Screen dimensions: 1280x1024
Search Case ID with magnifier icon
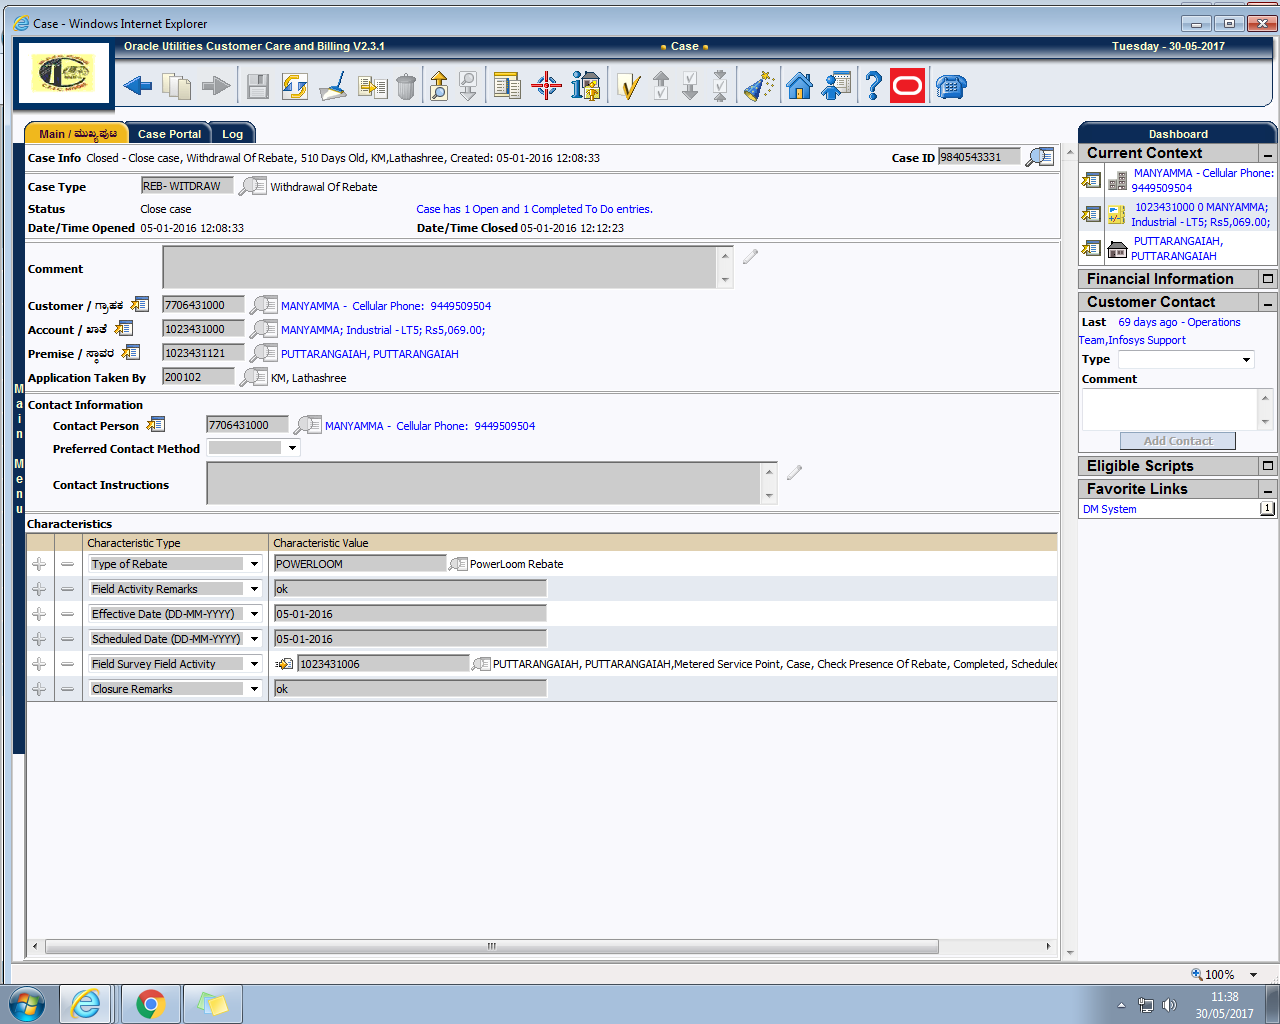coord(1040,157)
